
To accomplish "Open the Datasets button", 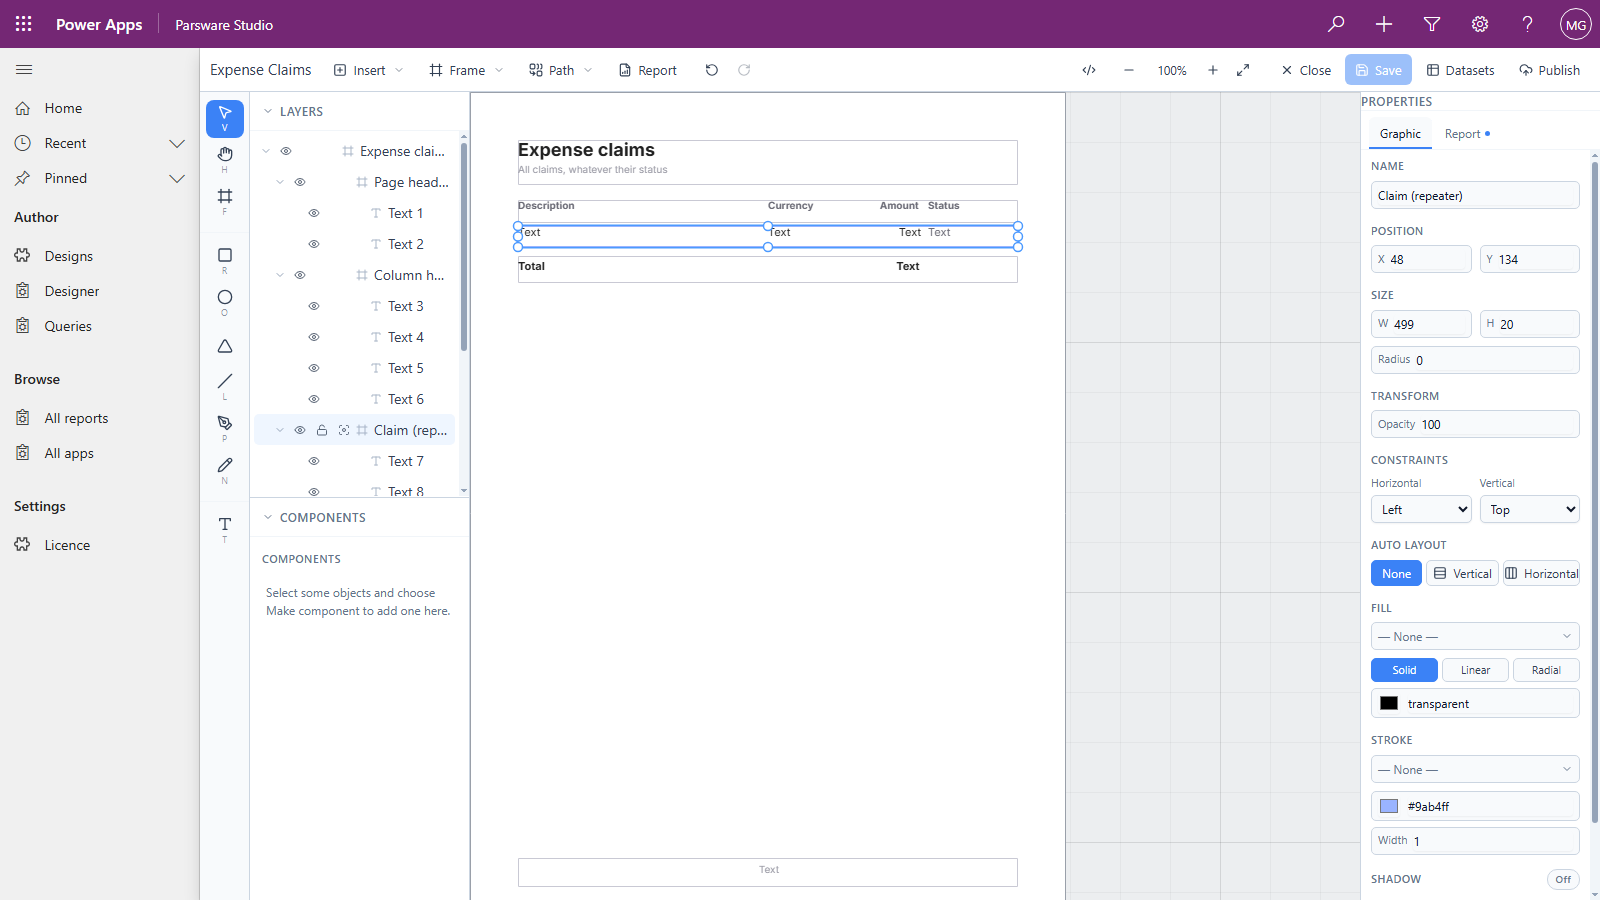I will (1460, 70).
